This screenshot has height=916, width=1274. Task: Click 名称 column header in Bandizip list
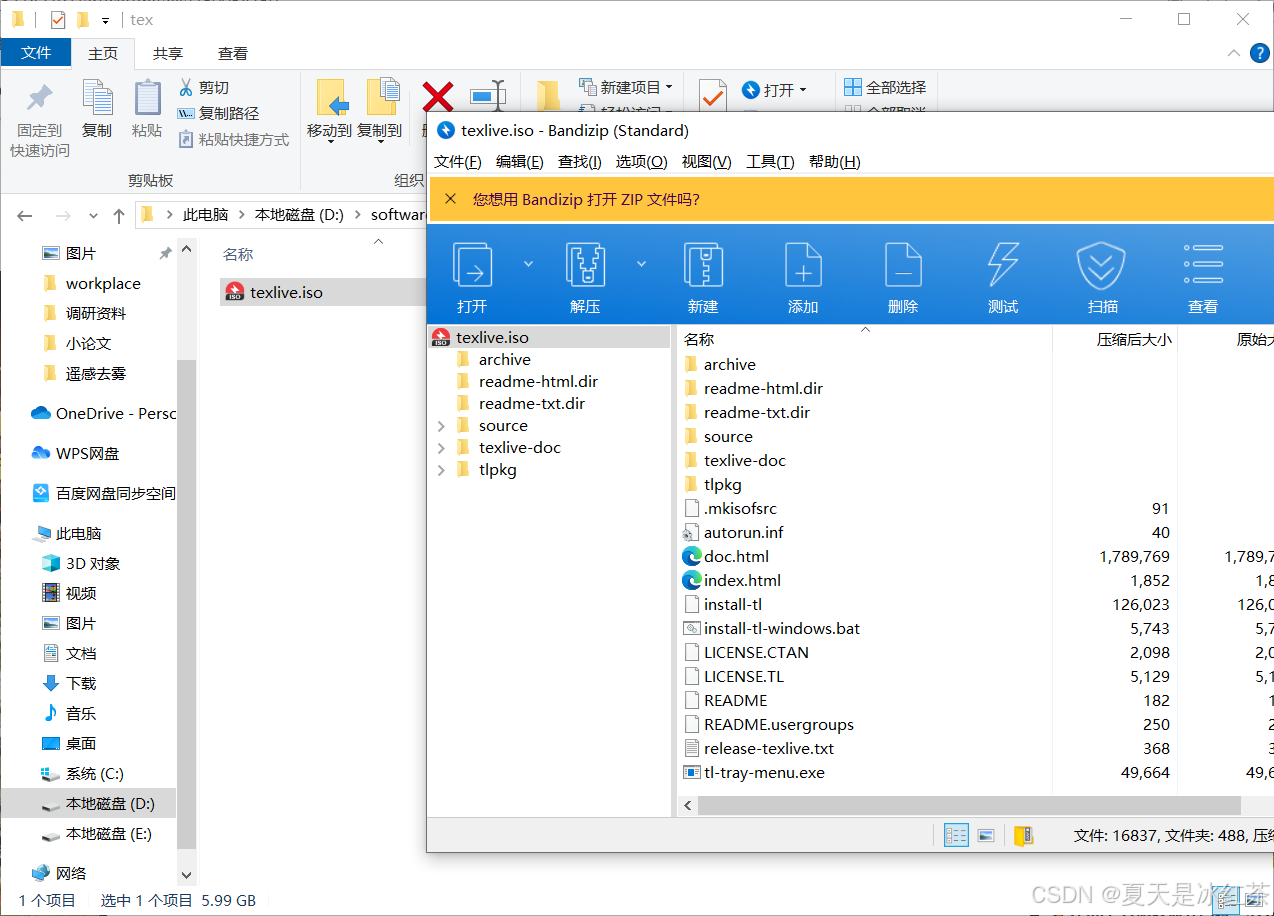tap(699, 340)
